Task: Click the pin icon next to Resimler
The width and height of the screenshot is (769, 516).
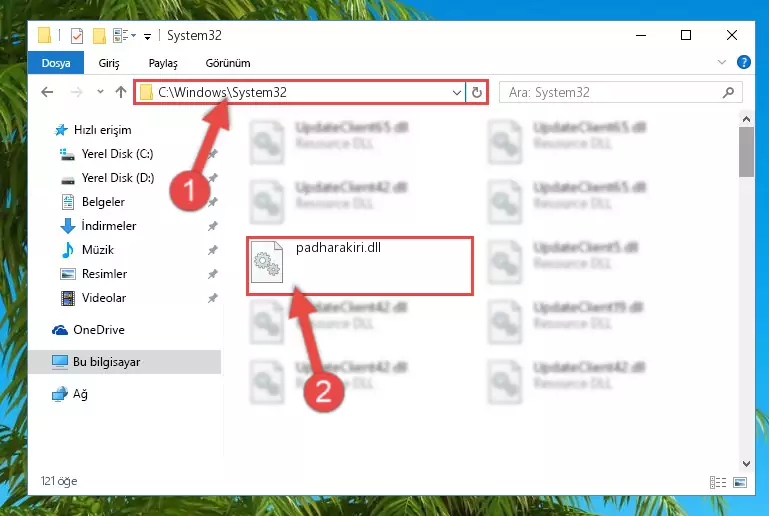Action: point(212,274)
